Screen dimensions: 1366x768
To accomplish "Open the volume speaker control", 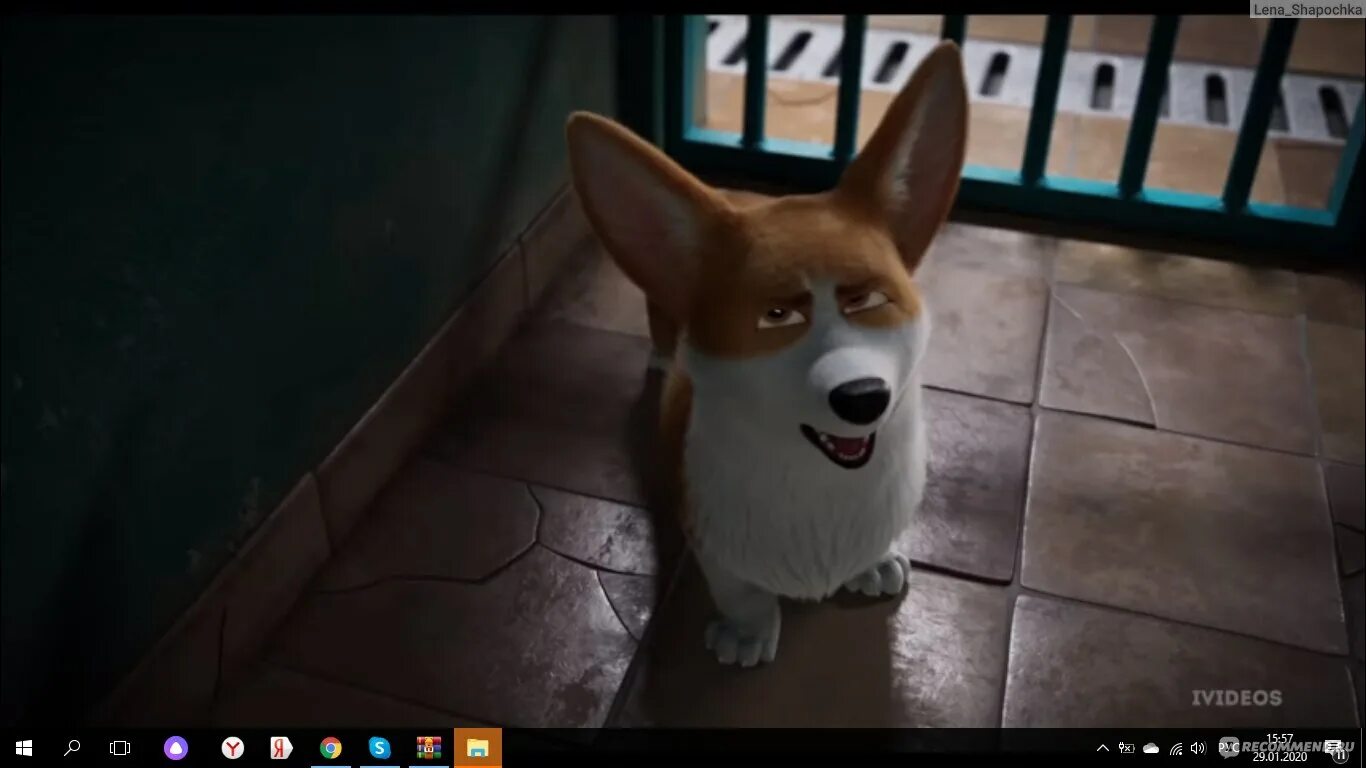I will pyautogui.click(x=1199, y=748).
